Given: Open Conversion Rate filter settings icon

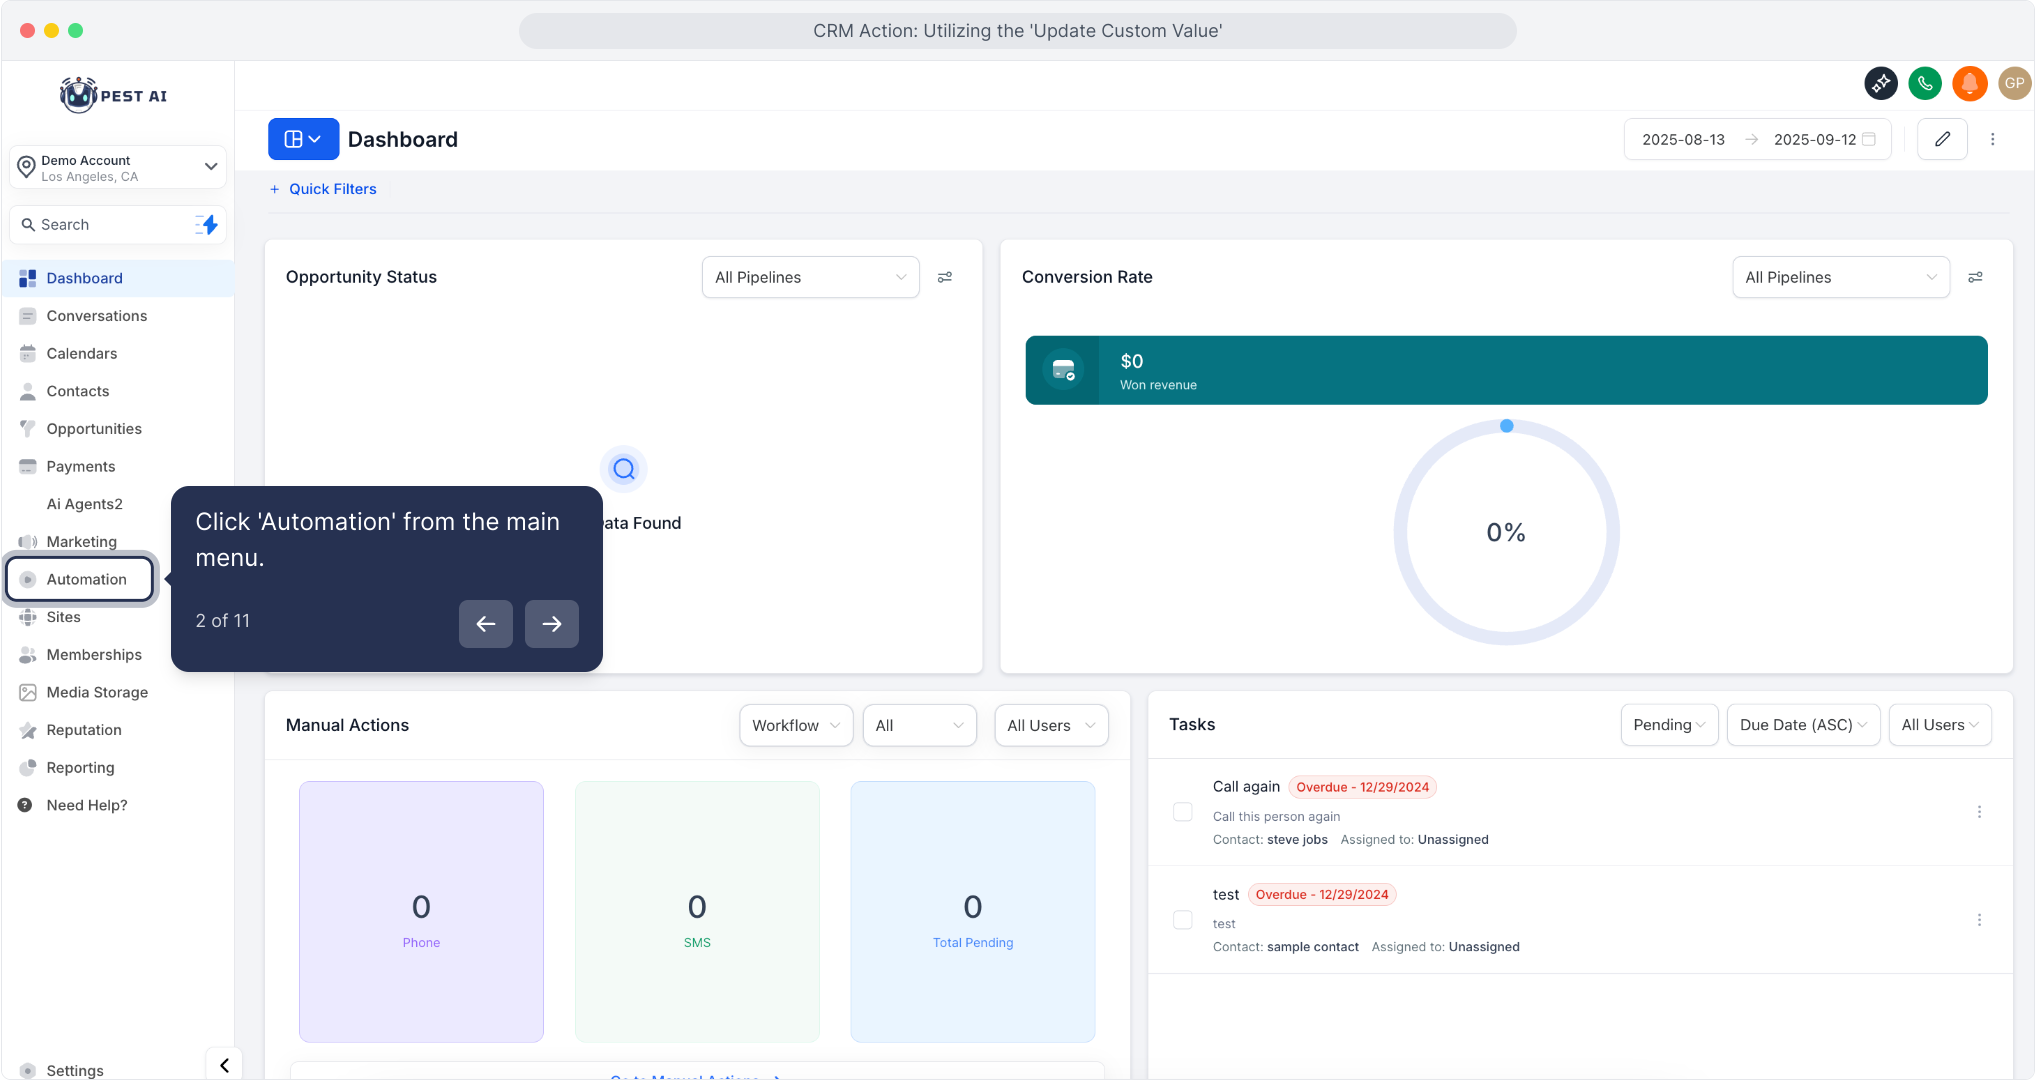Looking at the screenshot, I should [x=1975, y=277].
